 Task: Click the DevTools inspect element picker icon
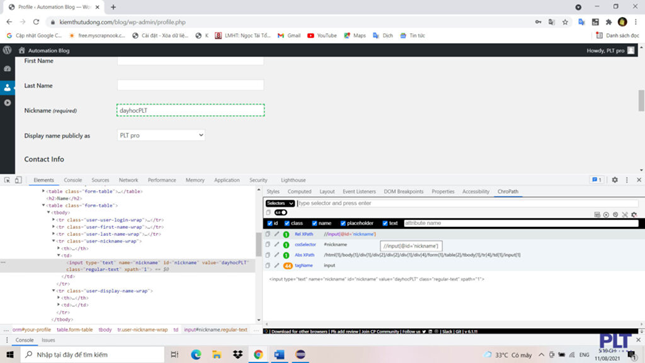(7, 180)
